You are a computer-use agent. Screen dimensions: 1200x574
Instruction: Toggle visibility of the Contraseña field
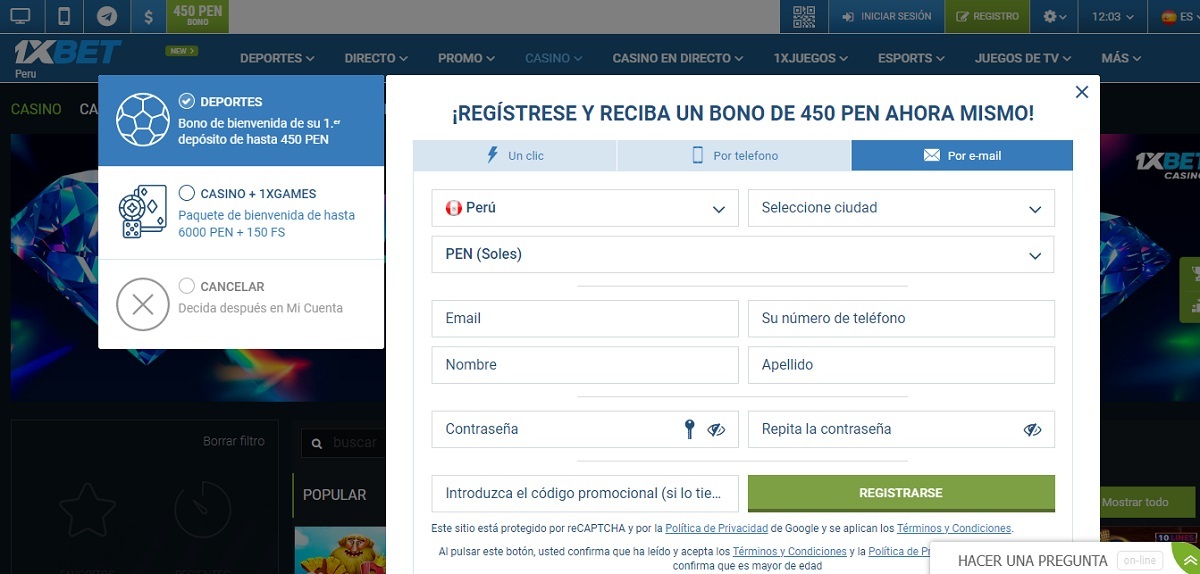pos(716,430)
